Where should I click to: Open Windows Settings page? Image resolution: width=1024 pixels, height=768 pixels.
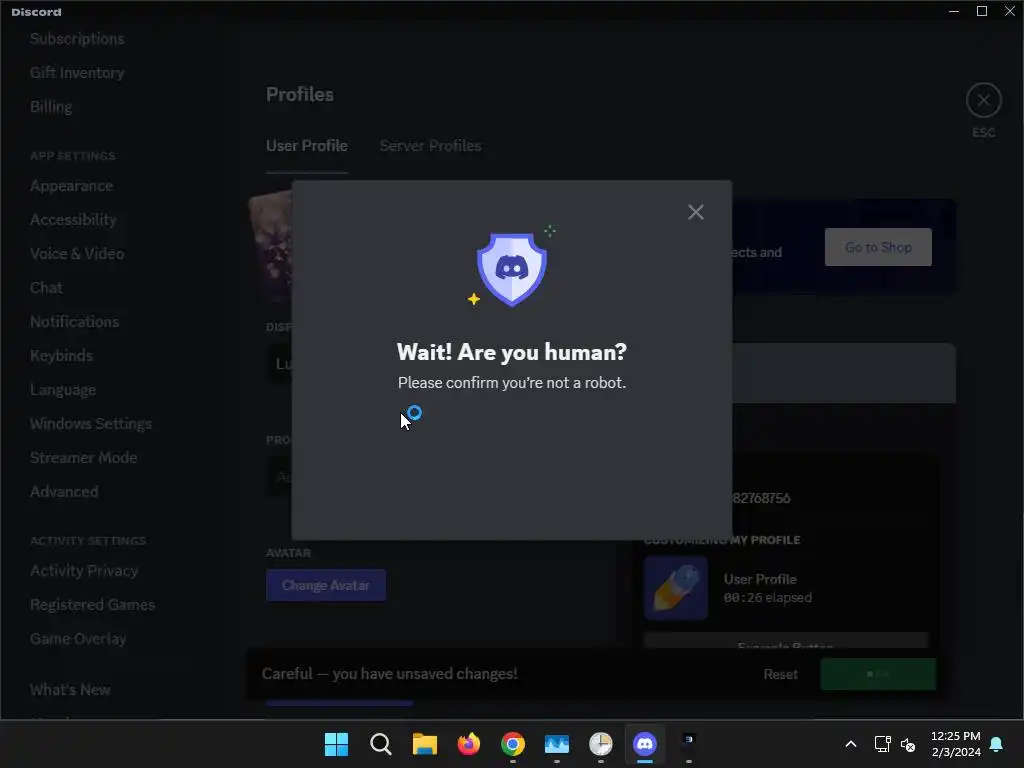[91, 424]
